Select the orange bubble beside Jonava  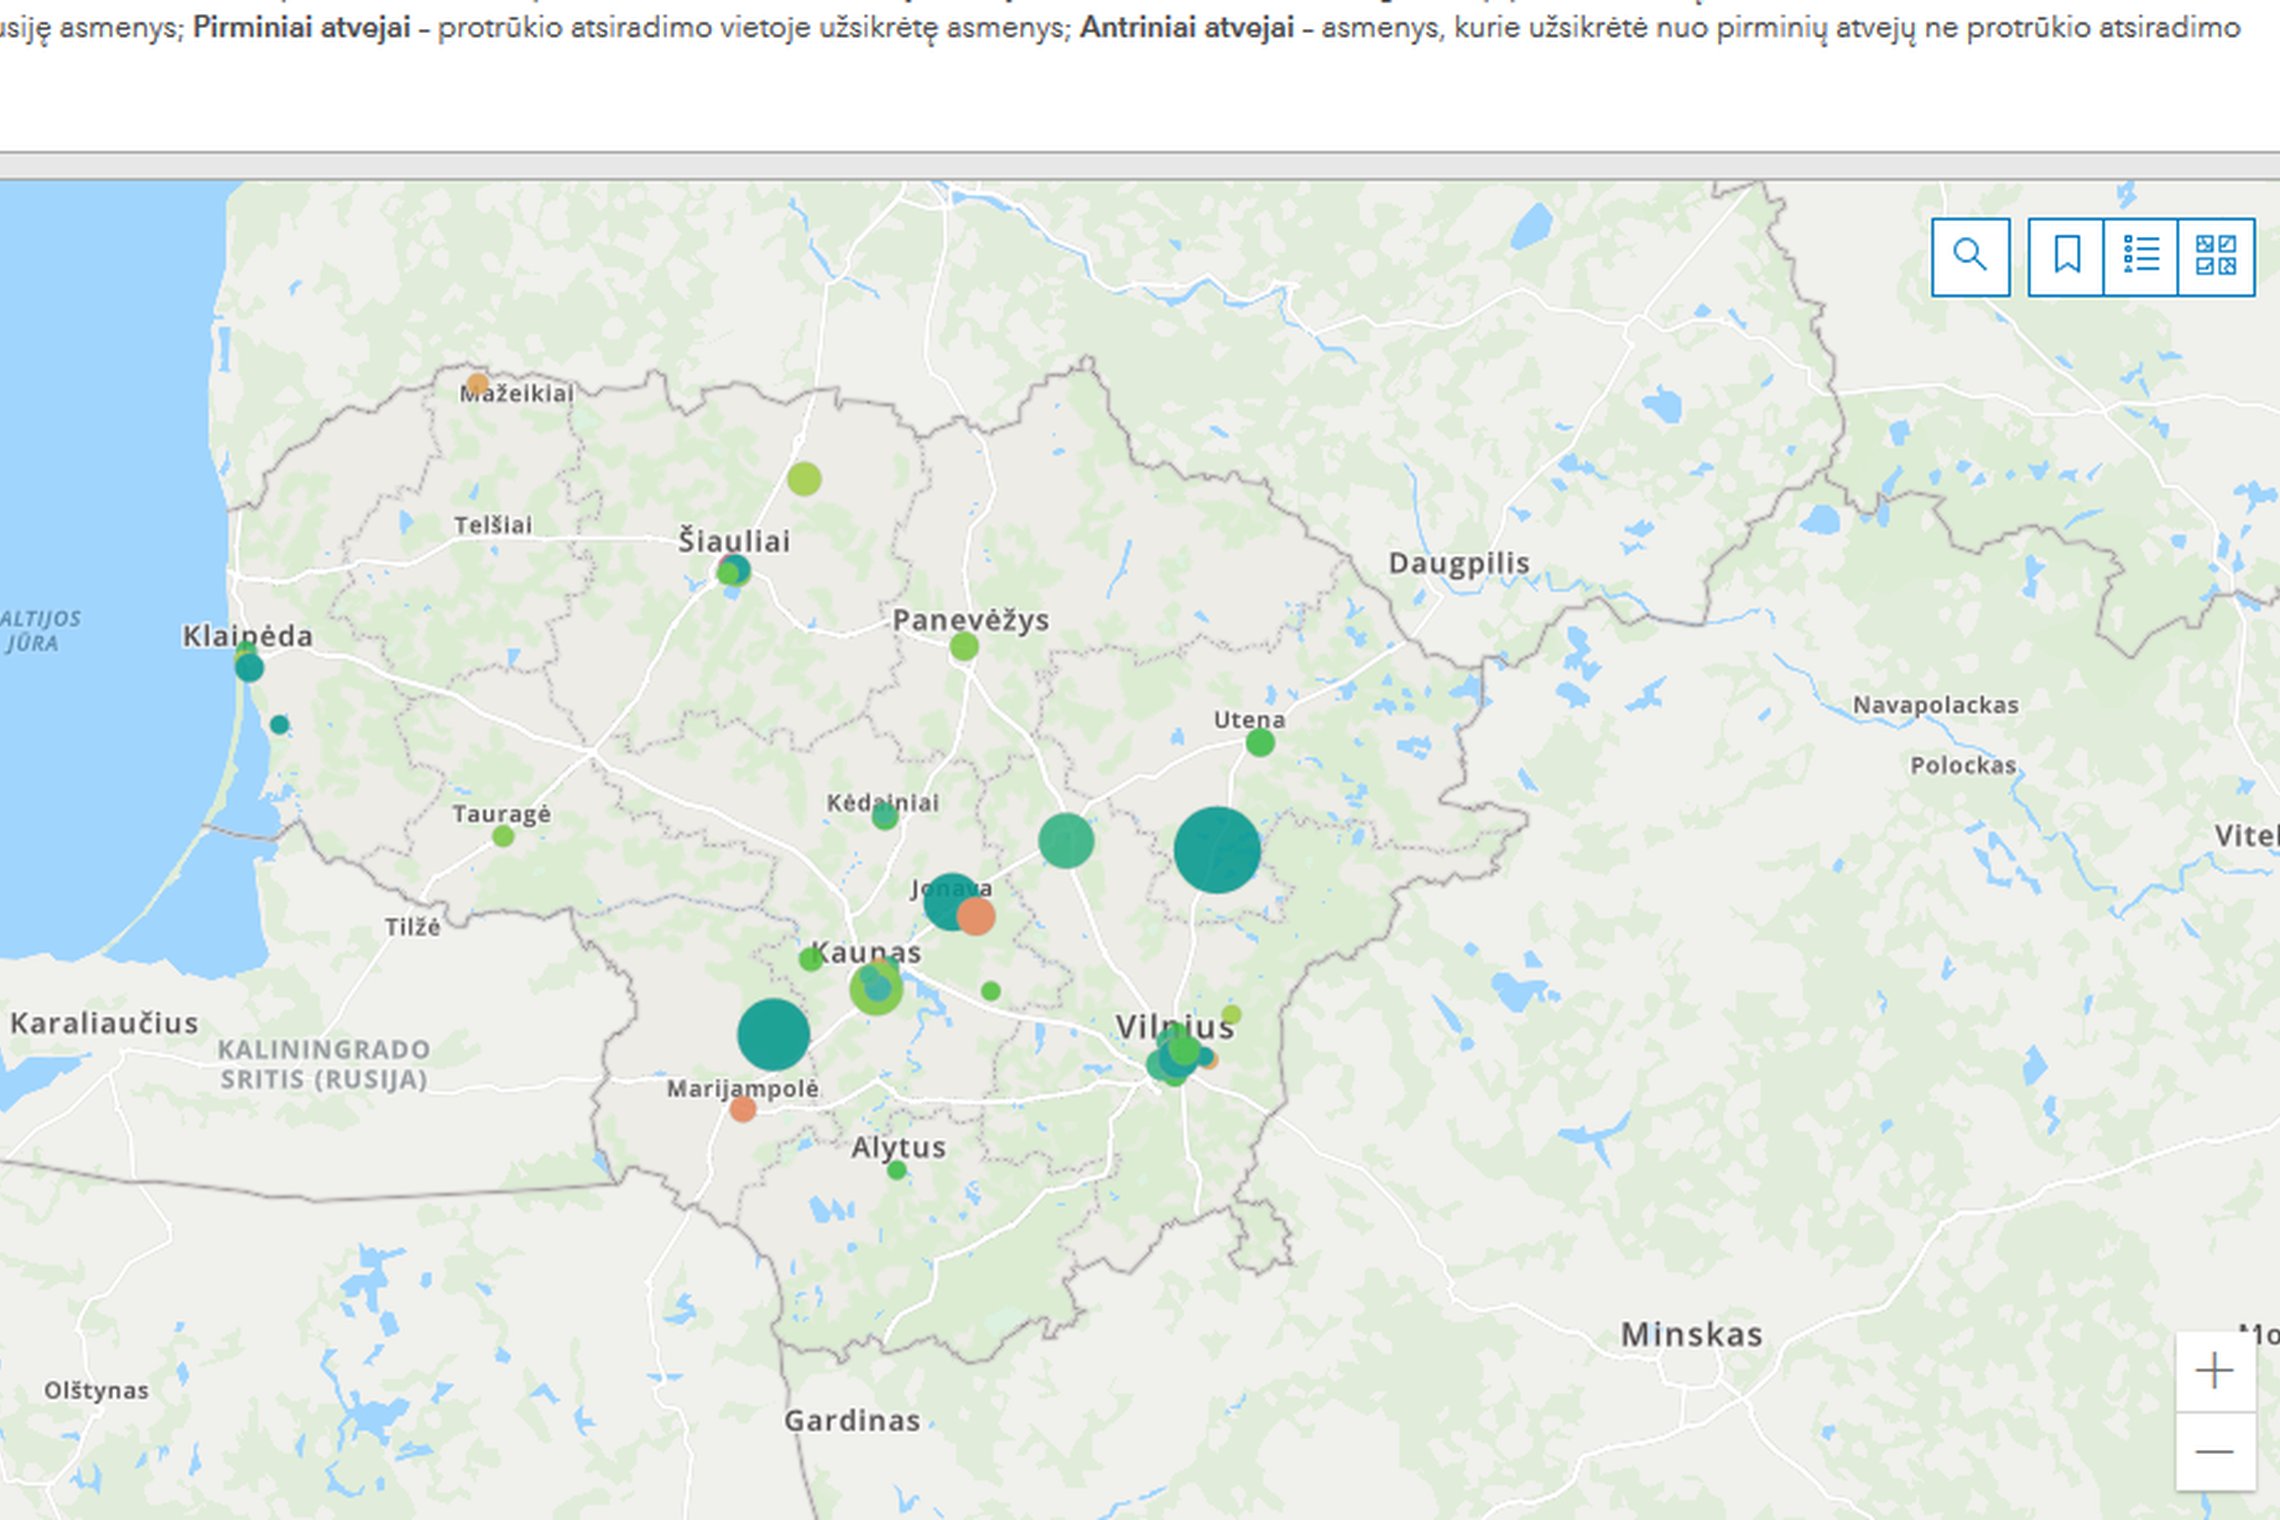[x=976, y=915]
